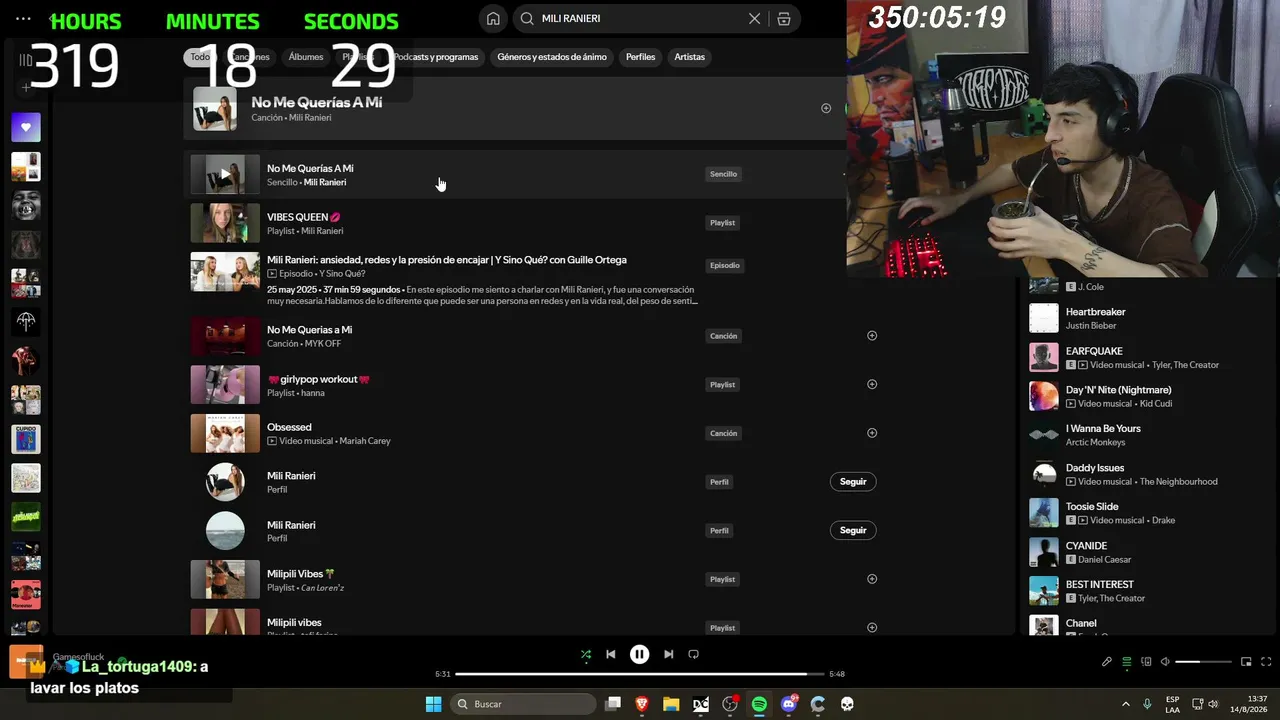The width and height of the screenshot is (1280, 720).
Task: Open the girlypop workout playlist title
Action: 318,379
